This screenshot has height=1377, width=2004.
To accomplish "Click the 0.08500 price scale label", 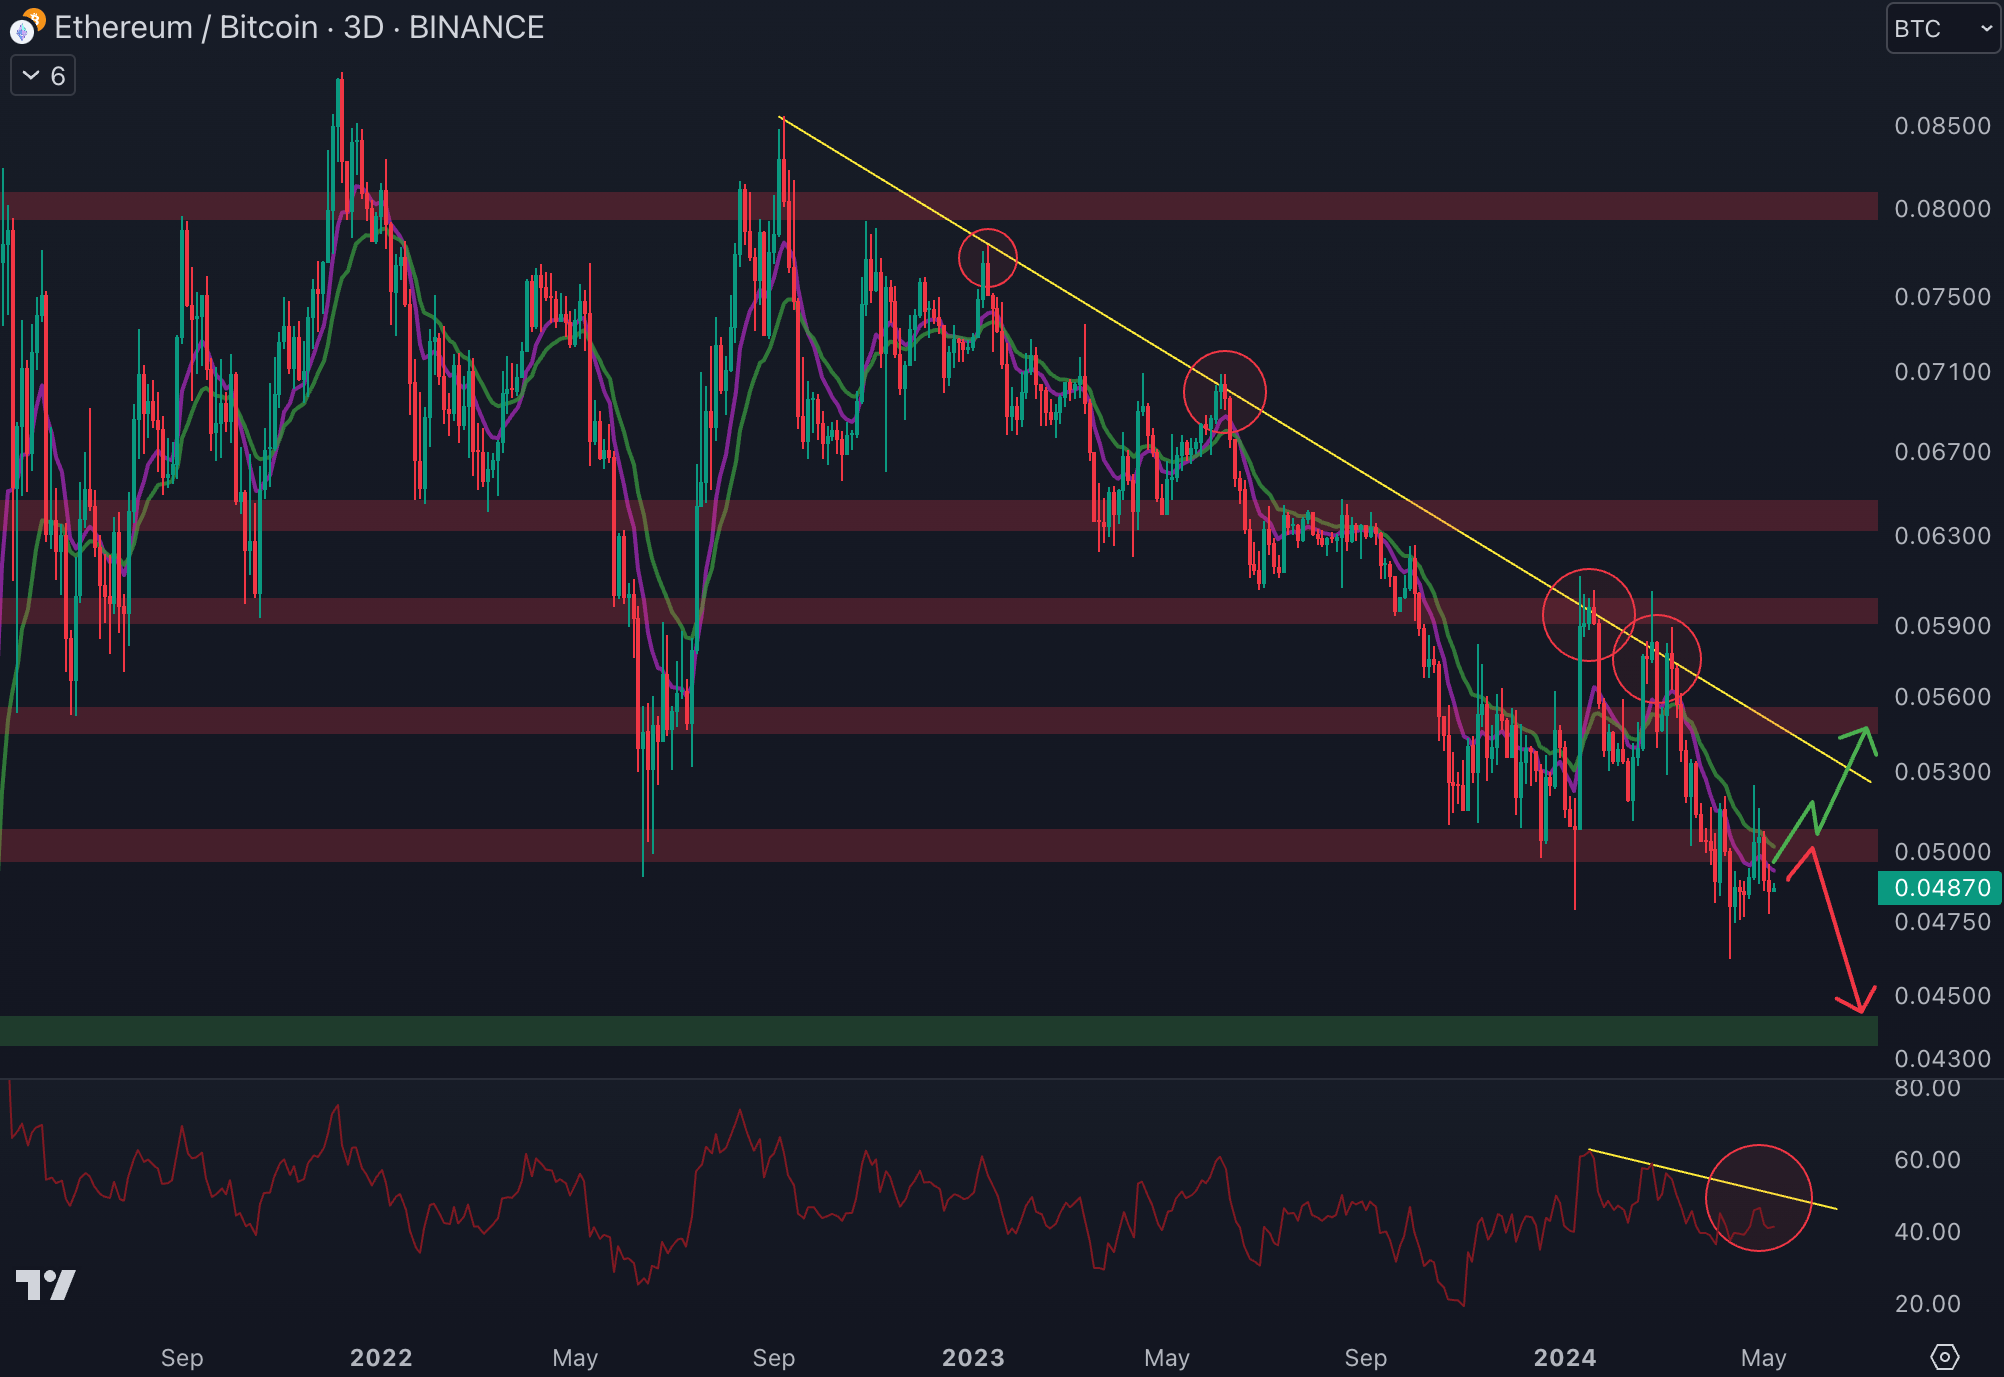I will (1941, 126).
